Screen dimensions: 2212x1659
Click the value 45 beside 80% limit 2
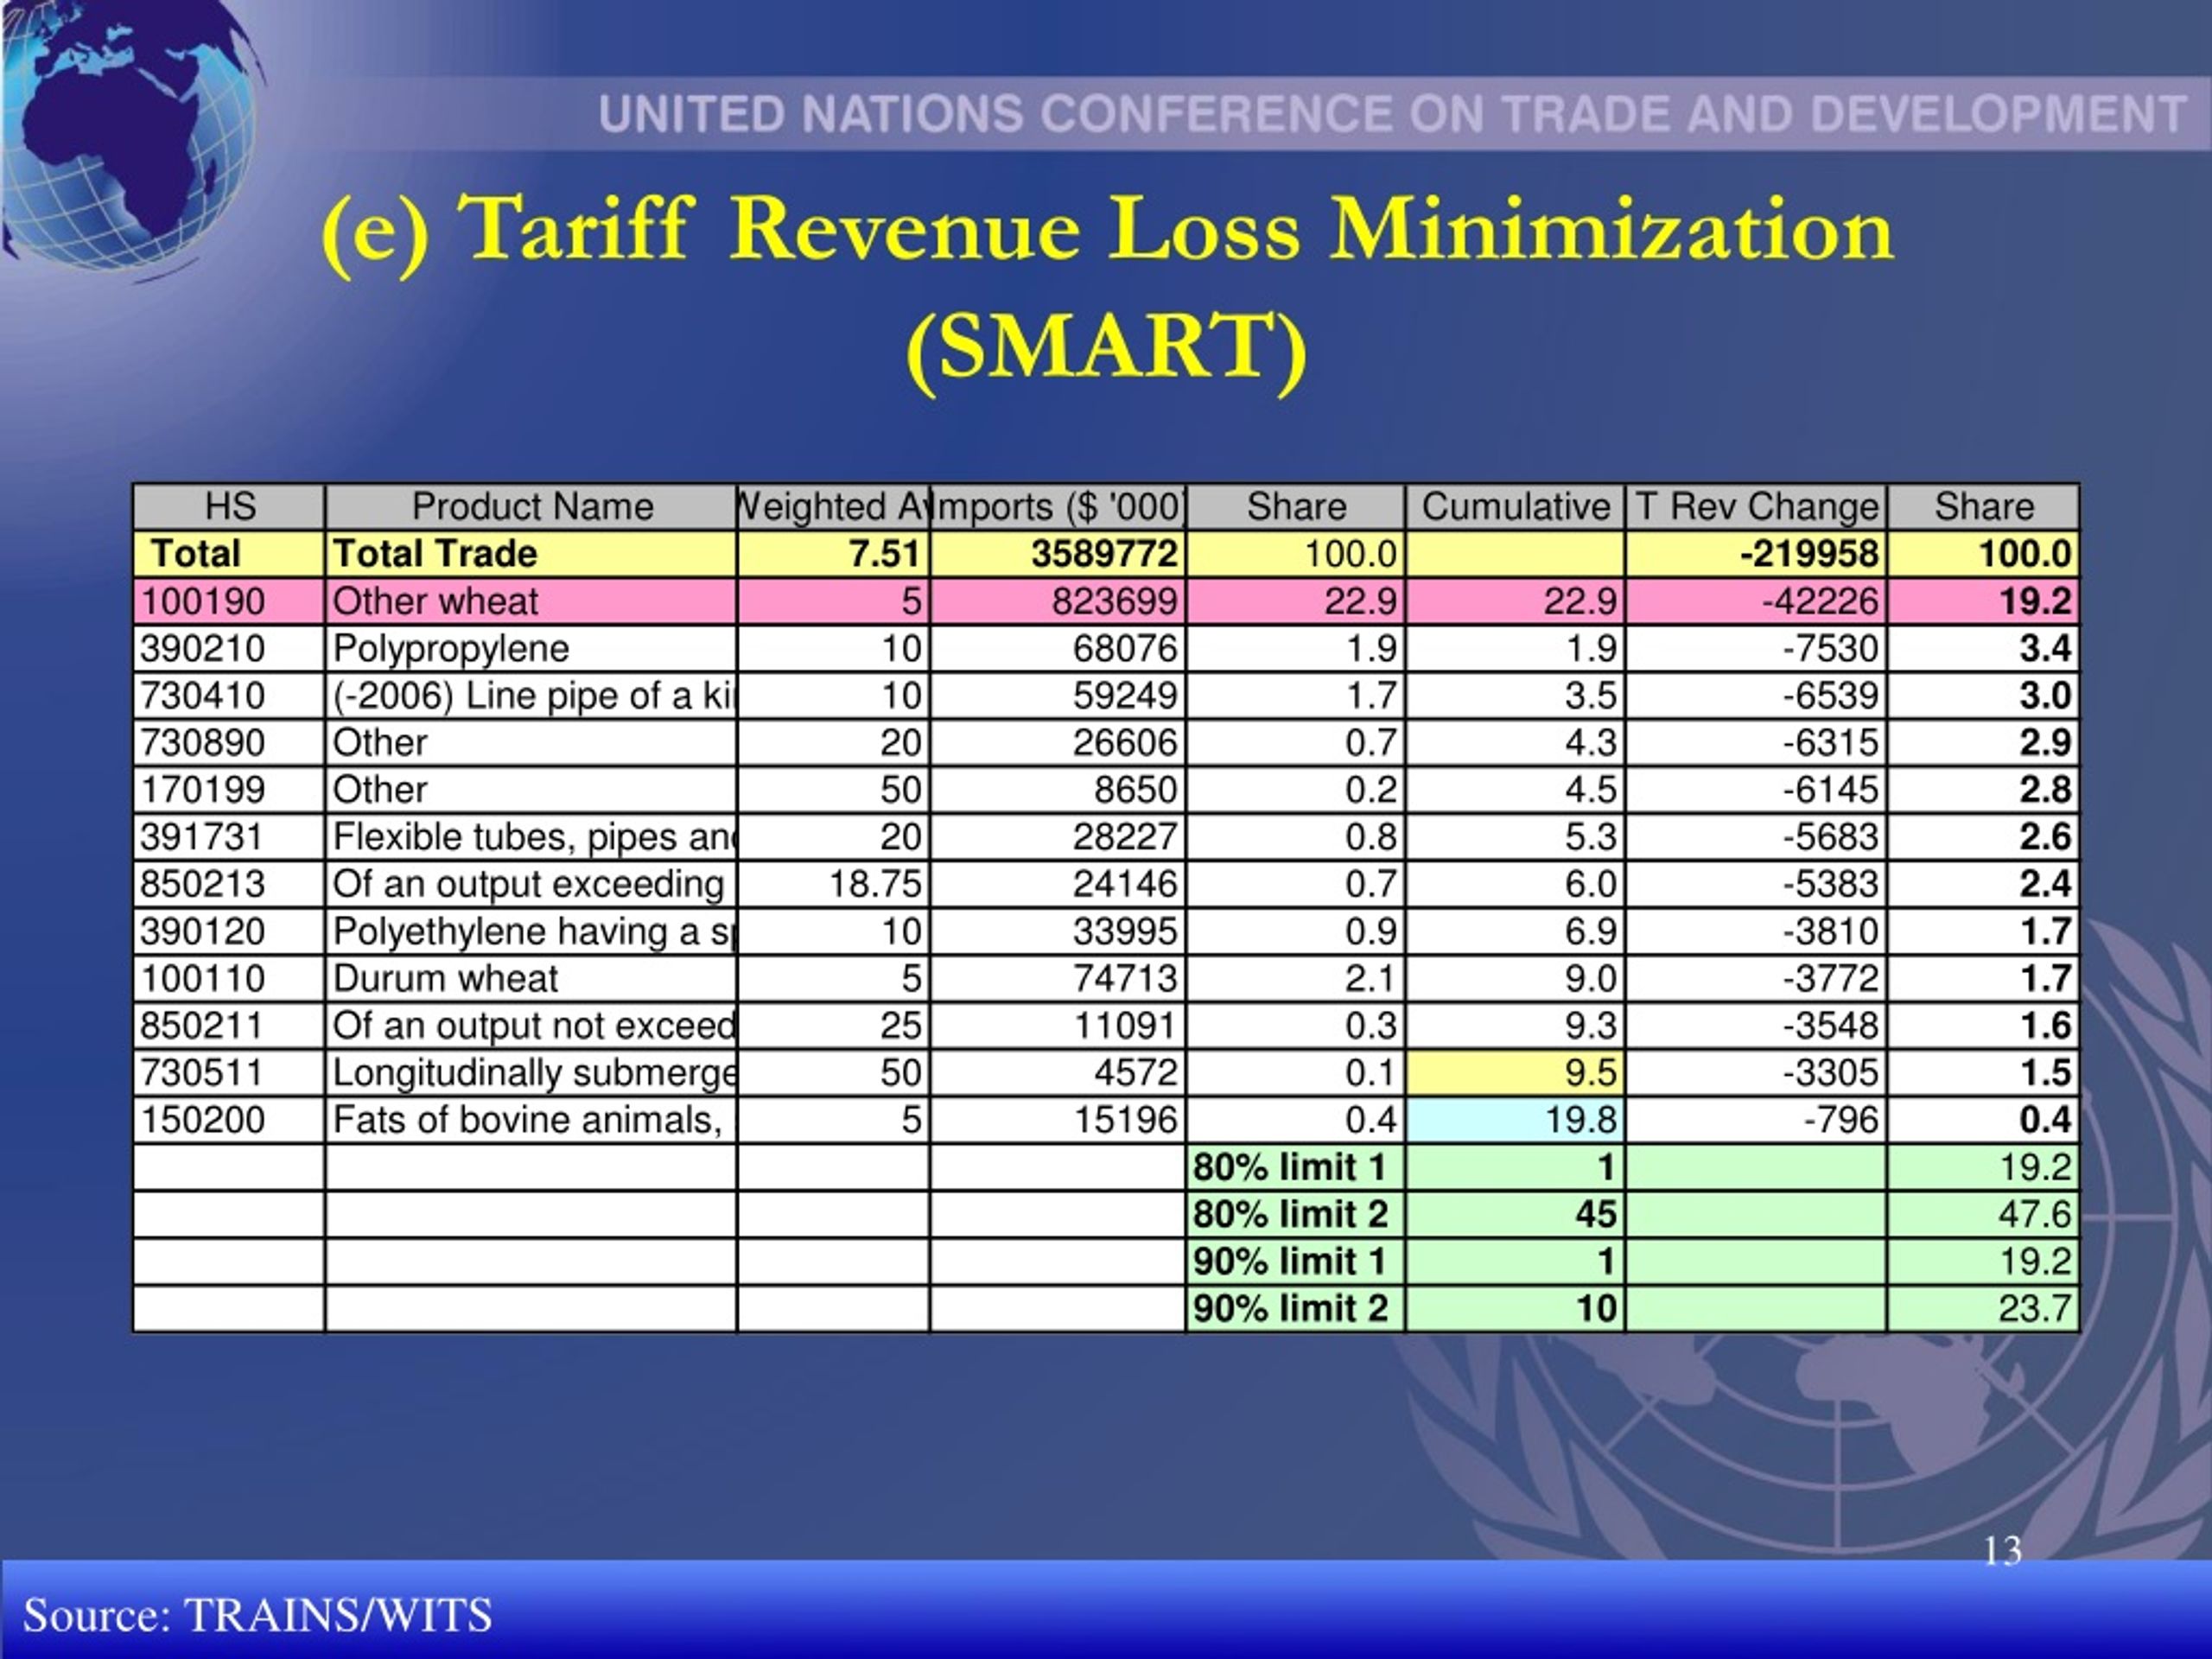(x=1515, y=1214)
